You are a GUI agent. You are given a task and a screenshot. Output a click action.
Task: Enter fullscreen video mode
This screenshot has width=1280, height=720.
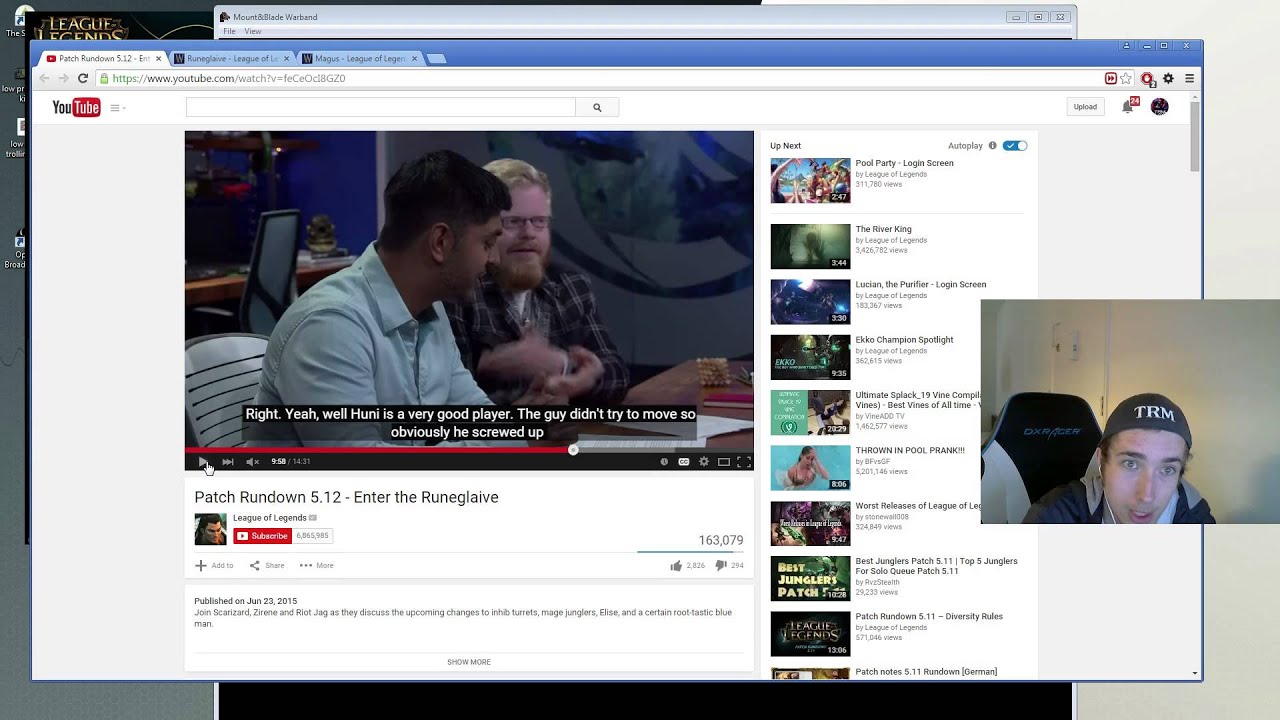tap(744, 462)
